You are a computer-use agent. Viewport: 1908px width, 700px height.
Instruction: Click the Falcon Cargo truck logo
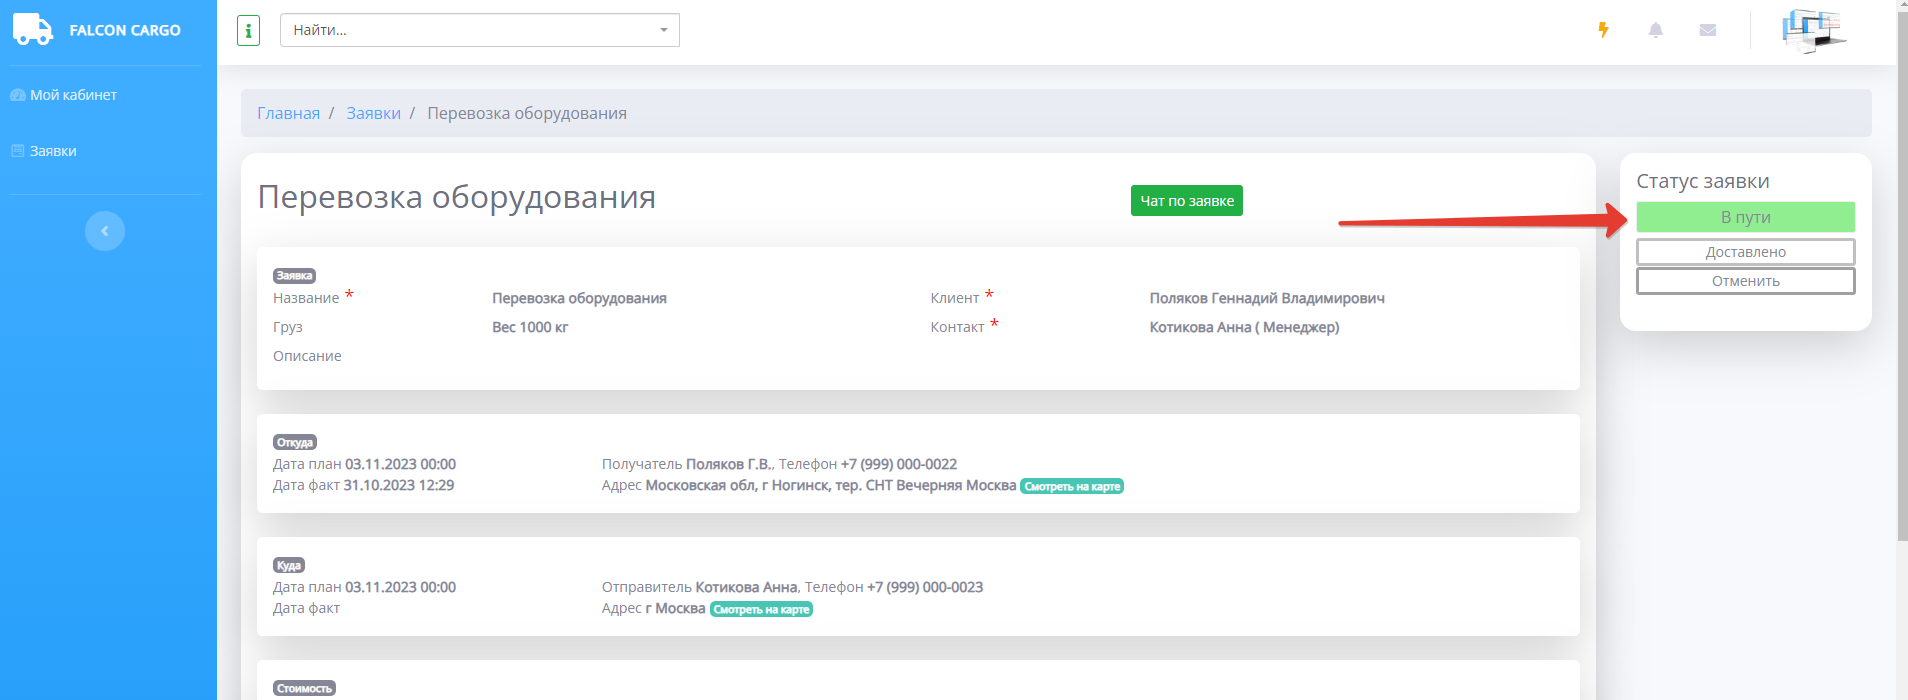pos(32,30)
